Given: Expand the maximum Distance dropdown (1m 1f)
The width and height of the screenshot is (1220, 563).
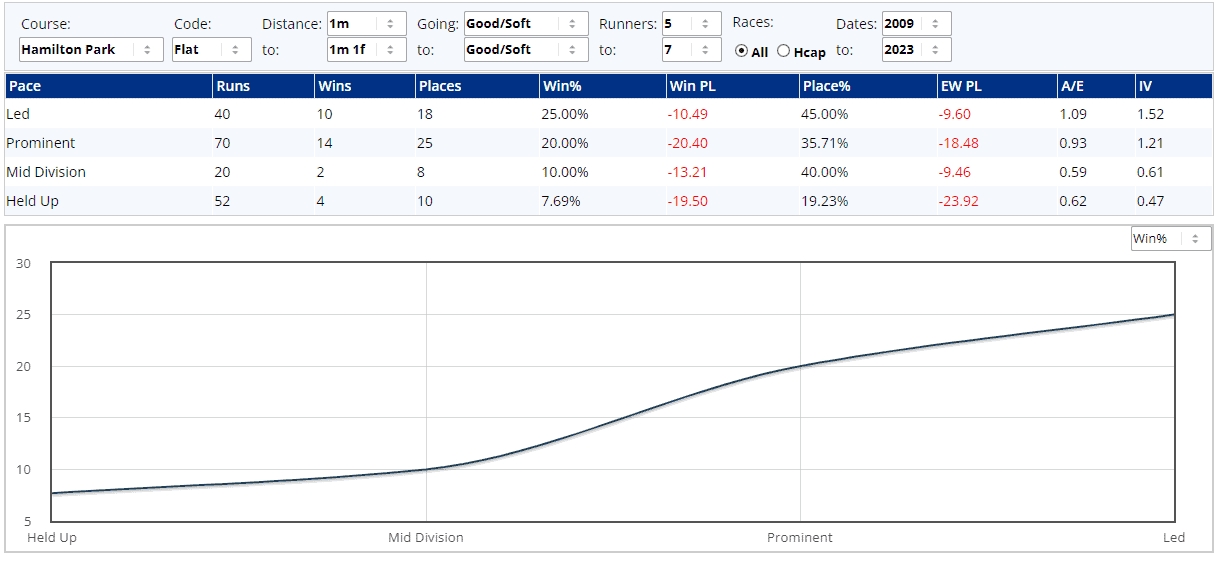Looking at the screenshot, I should (366, 50).
